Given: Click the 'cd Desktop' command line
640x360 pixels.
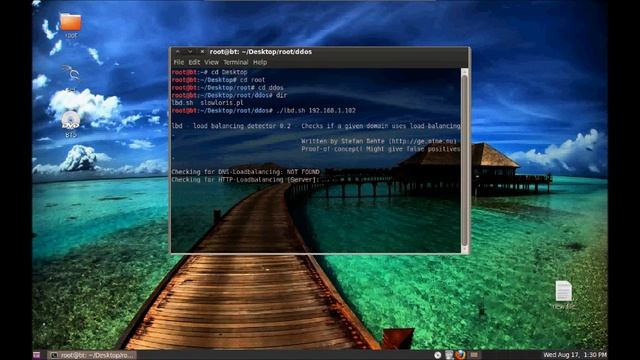Looking at the screenshot, I should [x=209, y=72].
